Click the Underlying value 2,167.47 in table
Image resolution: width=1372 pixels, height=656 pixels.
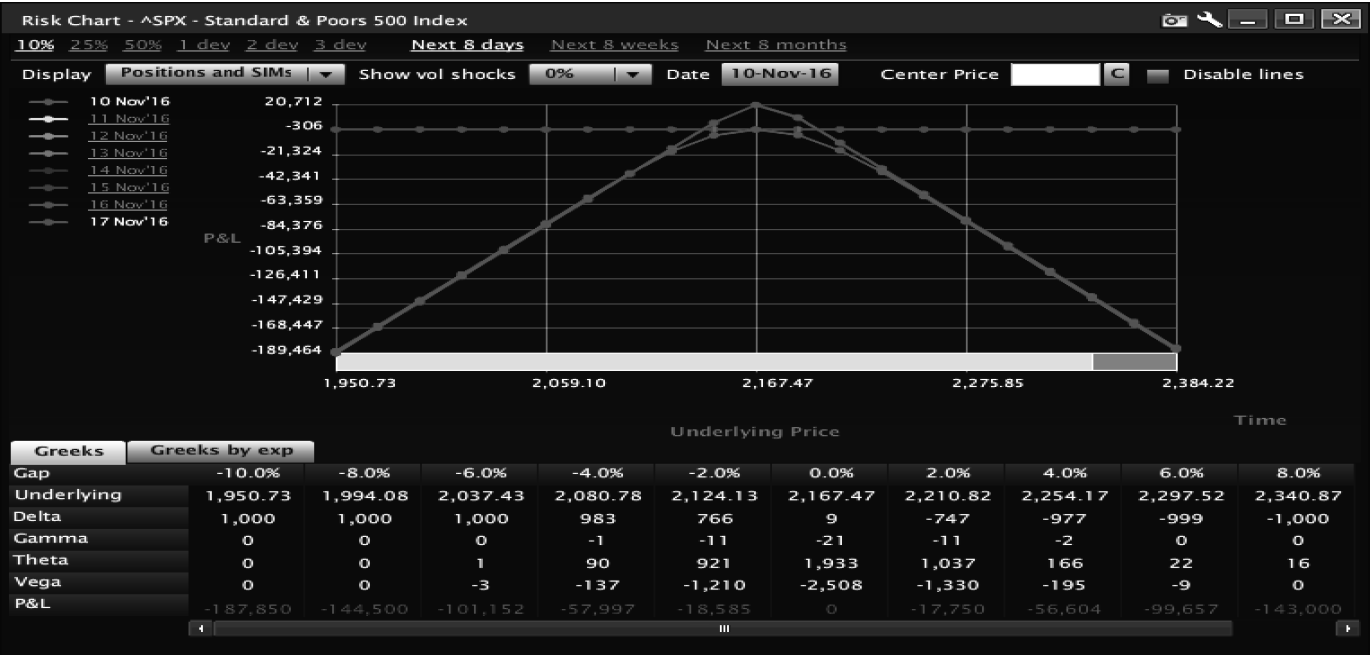[x=831, y=496]
